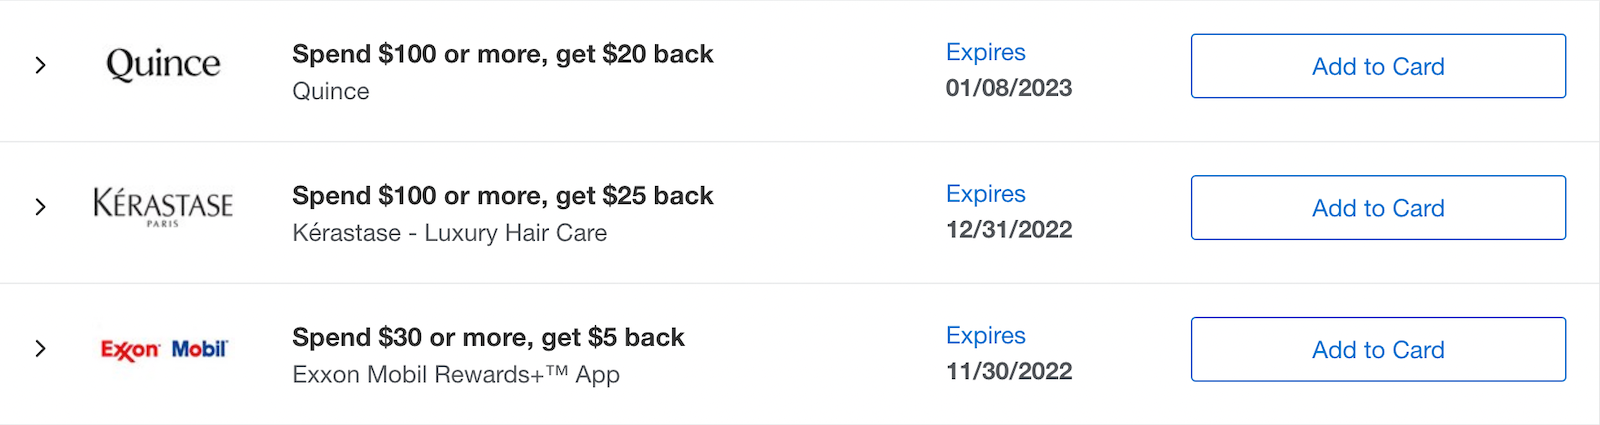This screenshot has height=425, width=1600.
Task: Select 'Exxon Mobil Rewards+ App' subtitle
Action: point(456,375)
